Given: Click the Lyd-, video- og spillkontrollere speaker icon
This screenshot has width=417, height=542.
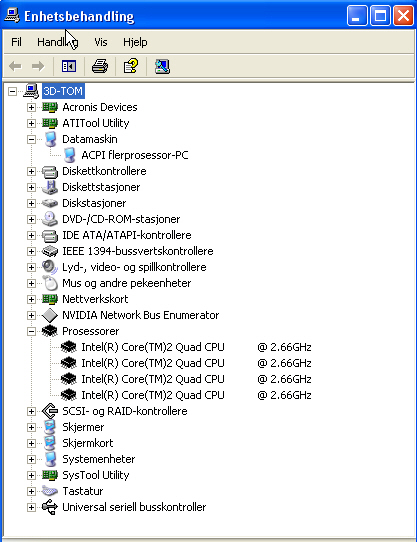Looking at the screenshot, I should [x=50, y=267].
